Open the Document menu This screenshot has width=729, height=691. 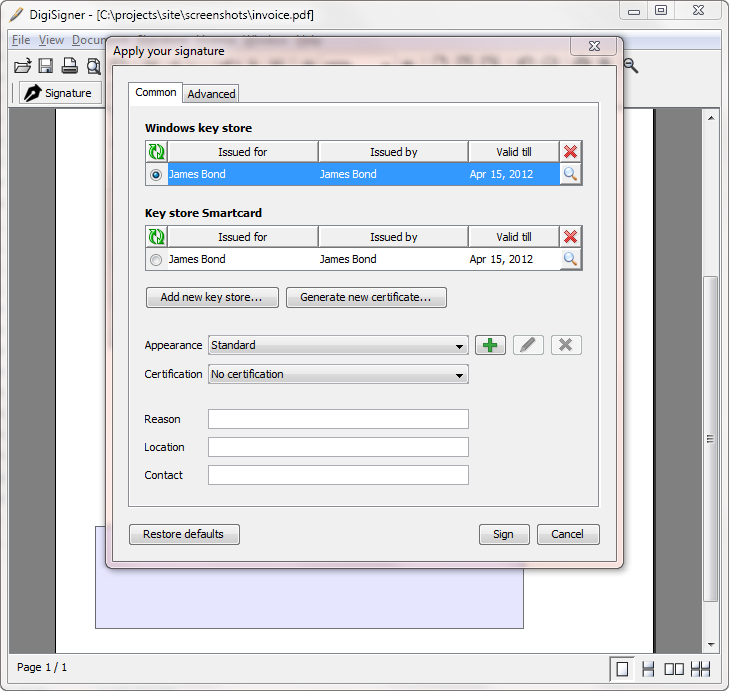pos(88,40)
